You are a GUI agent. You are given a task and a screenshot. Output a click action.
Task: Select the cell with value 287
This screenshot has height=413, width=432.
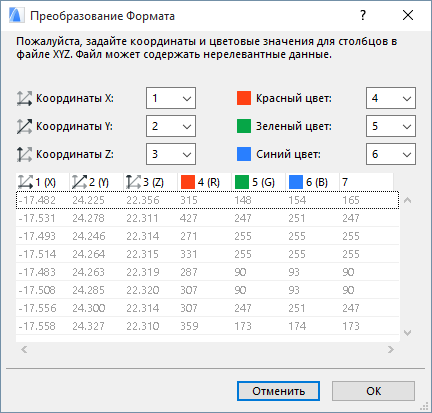(x=189, y=272)
